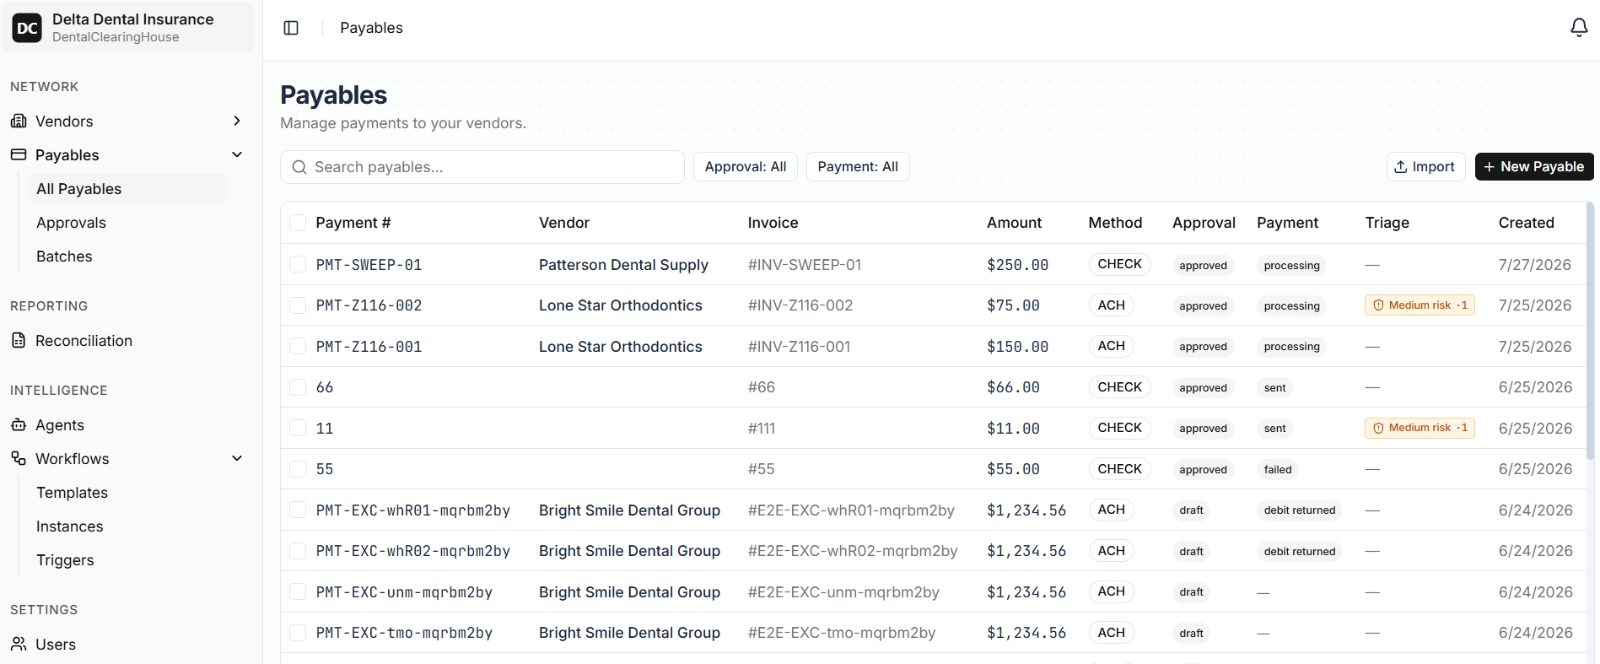Collapse the Payables section chevron
1600x664 pixels.
pos(237,155)
